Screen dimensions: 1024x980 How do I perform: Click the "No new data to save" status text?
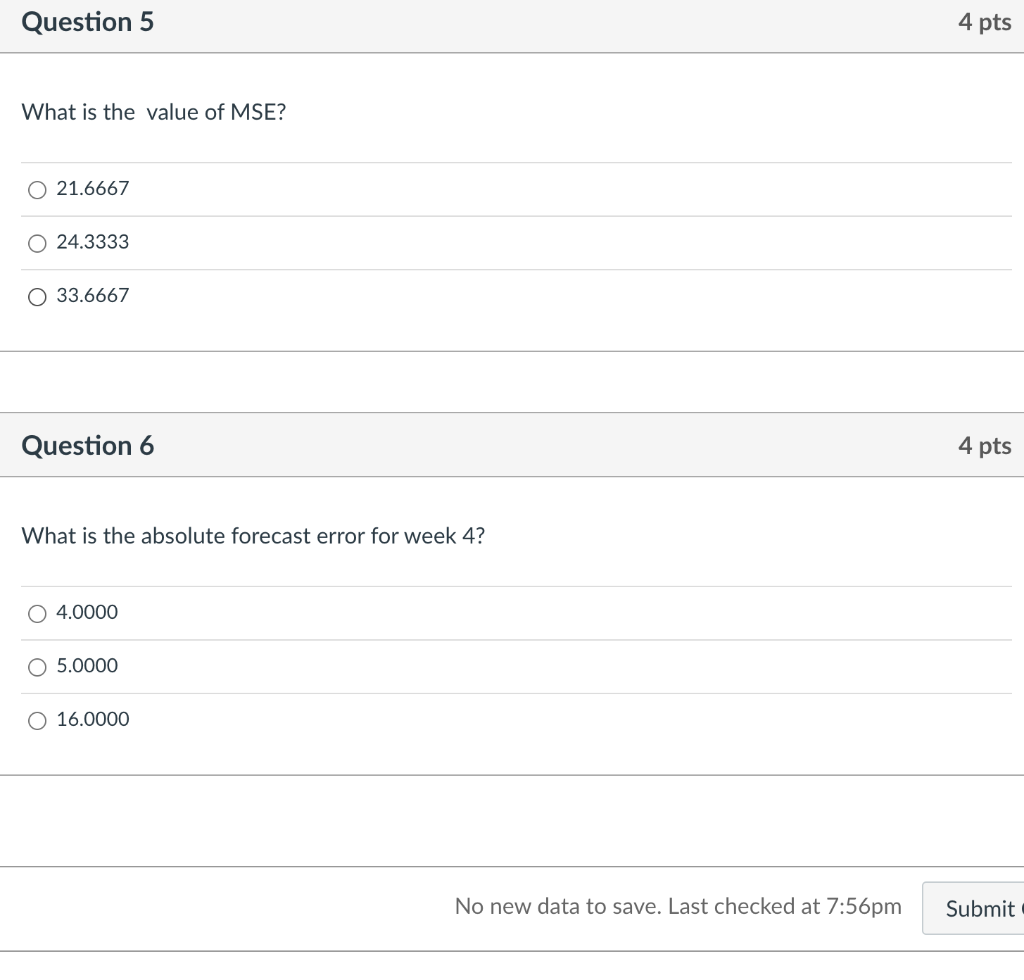[x=677, y=906]
